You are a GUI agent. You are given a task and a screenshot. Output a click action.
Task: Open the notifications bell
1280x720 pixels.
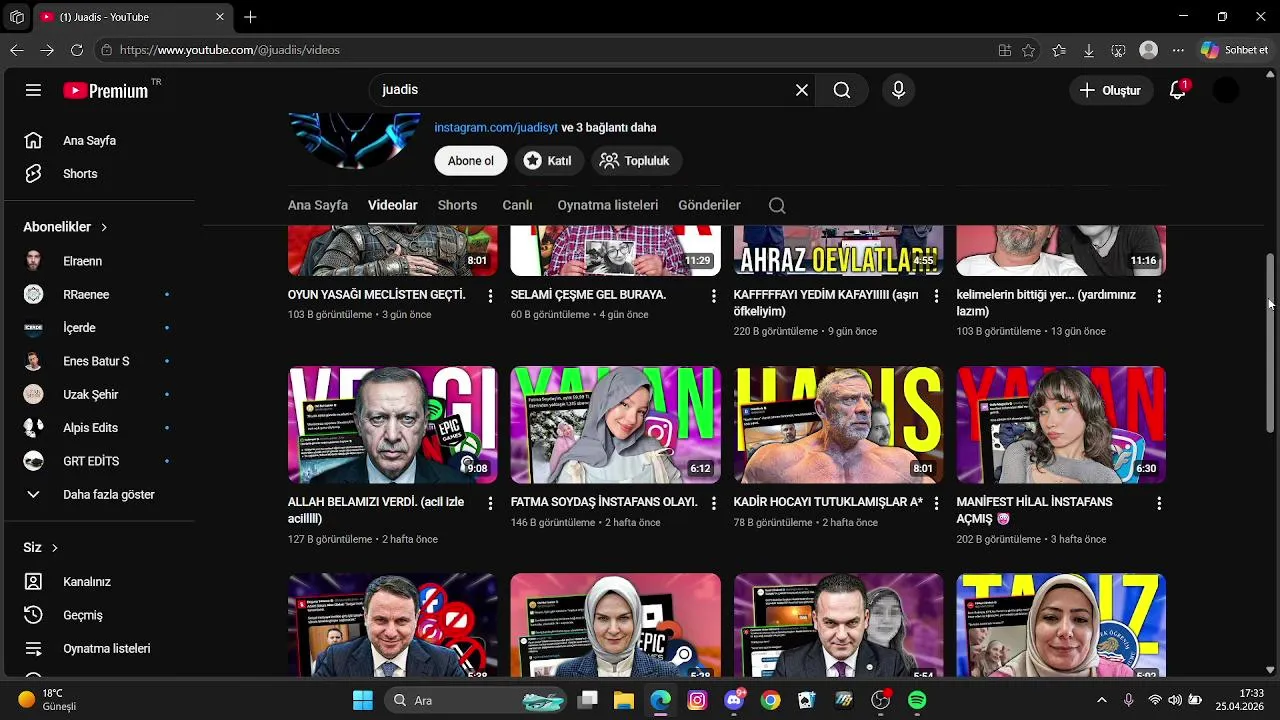point(1178,90)
